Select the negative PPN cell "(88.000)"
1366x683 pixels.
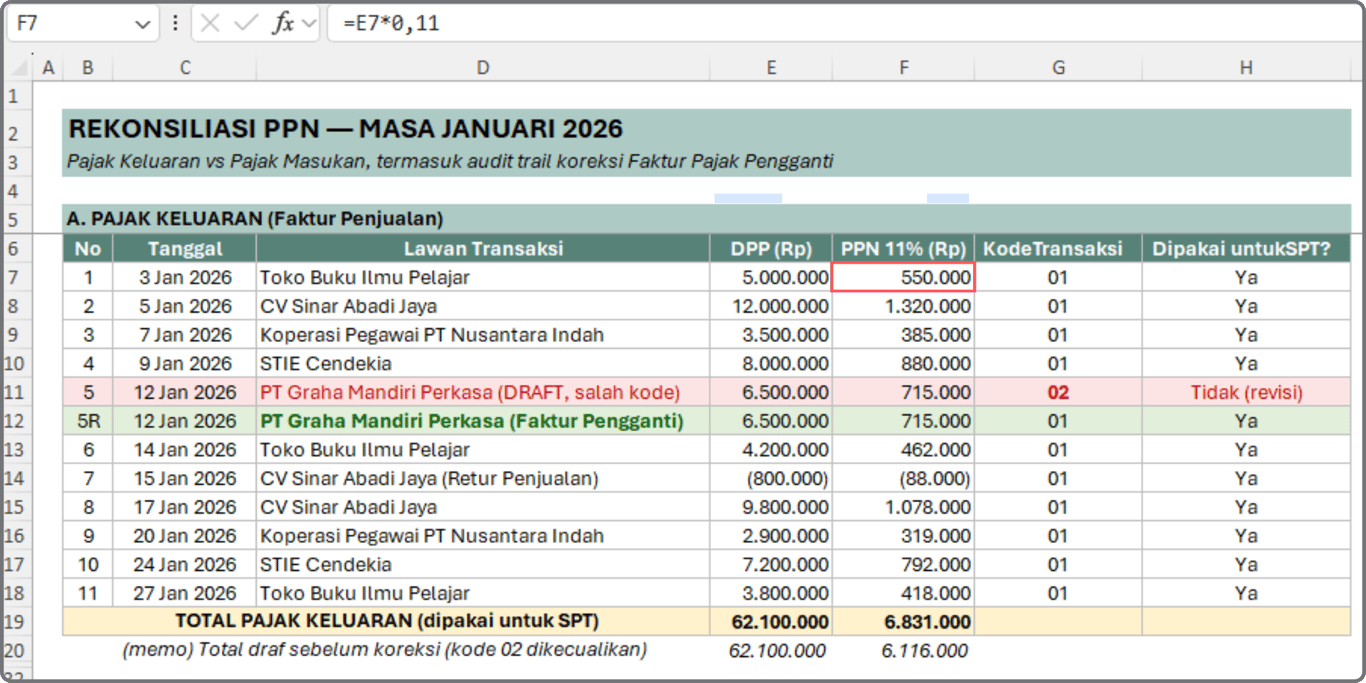click(904, 479)
